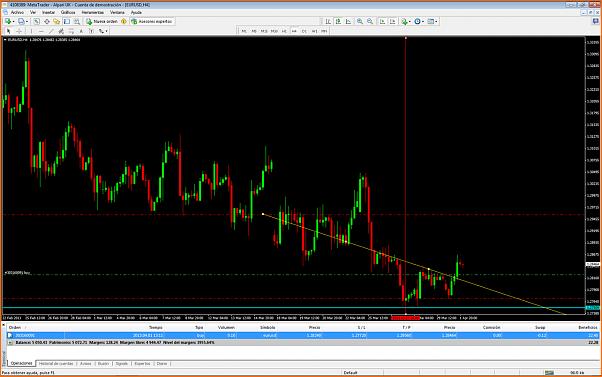The image size is (602, 377).
Task: Select the text label tool
Action: pos(91,31)
